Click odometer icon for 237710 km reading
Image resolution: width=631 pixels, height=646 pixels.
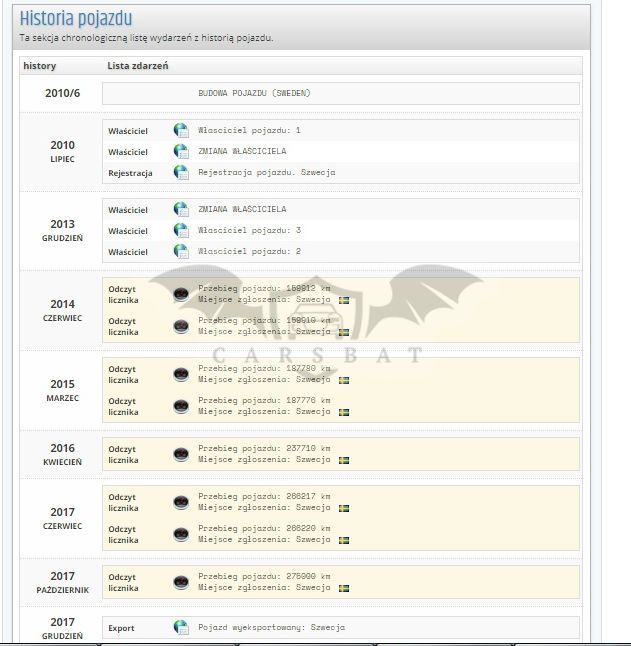[x=181, y=454]
